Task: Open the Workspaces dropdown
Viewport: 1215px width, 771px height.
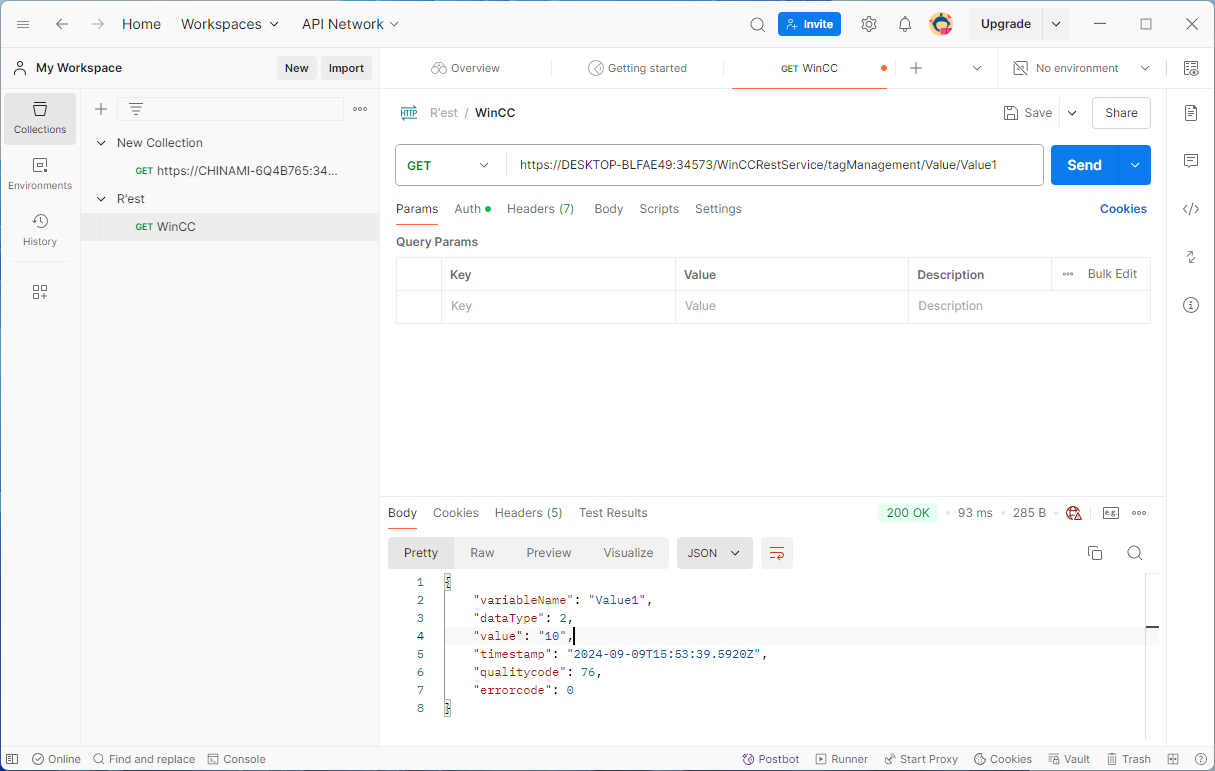Action: (x=231, y=24)
